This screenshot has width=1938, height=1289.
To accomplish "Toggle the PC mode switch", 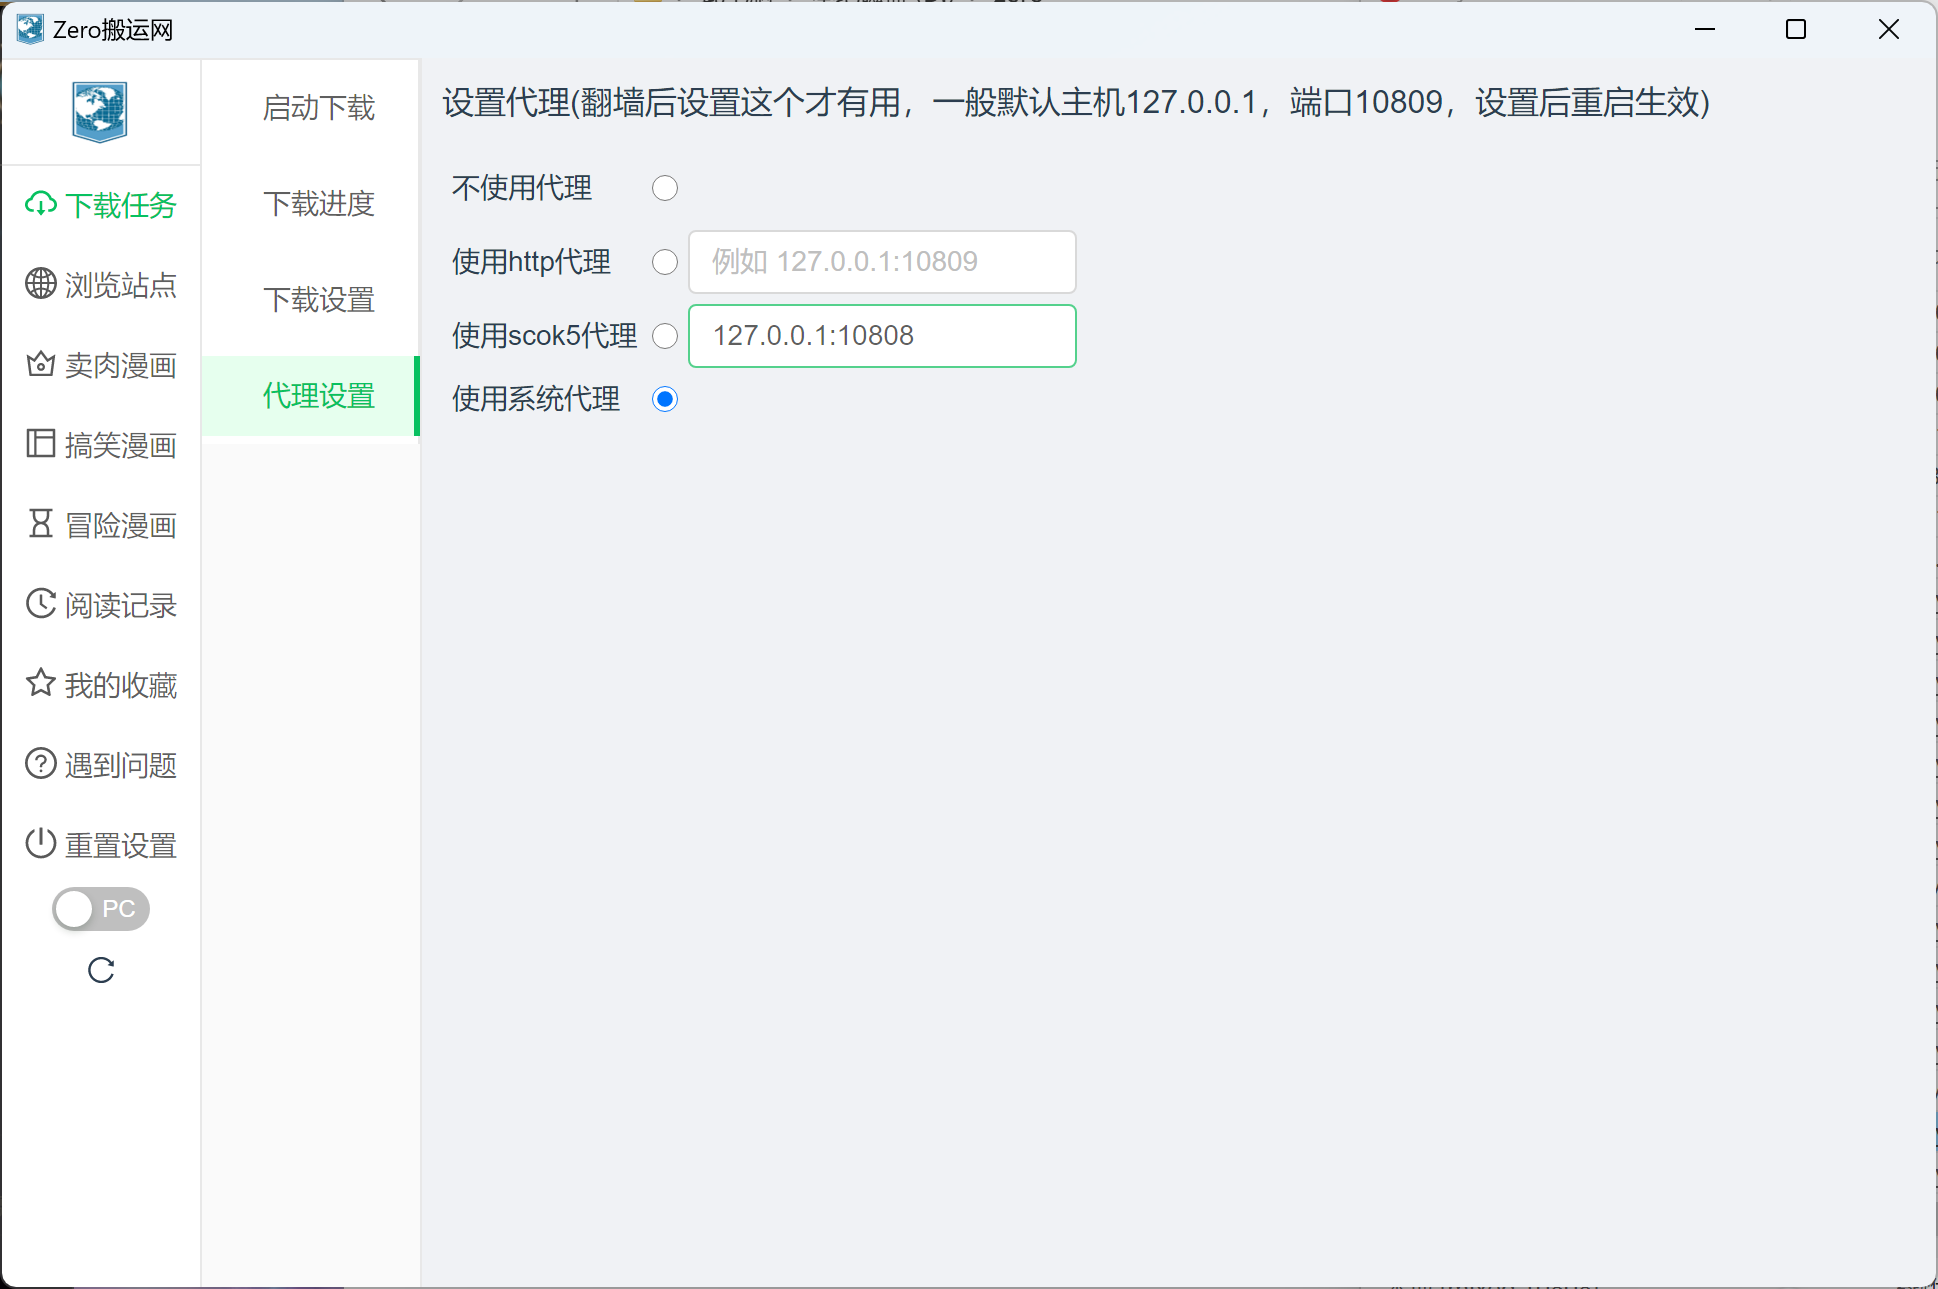I will coord(101,909).
